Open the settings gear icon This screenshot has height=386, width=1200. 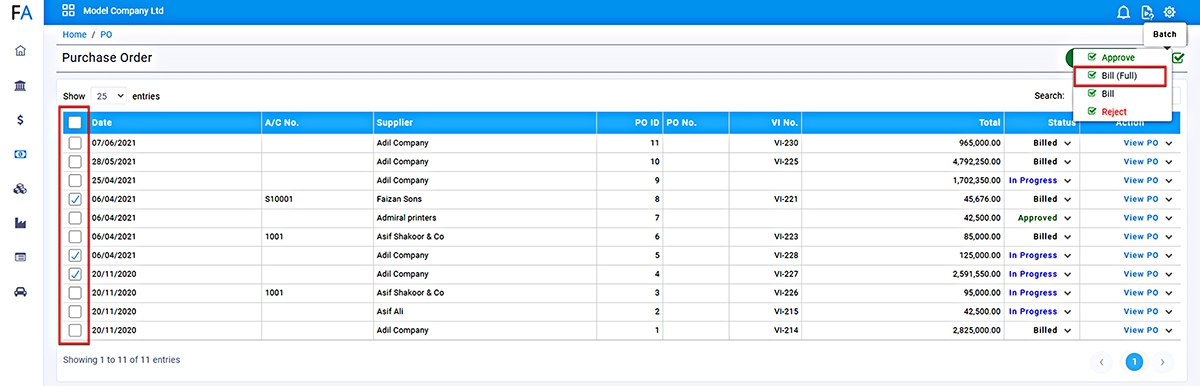pyautogui.click(x=1170, y=12)
